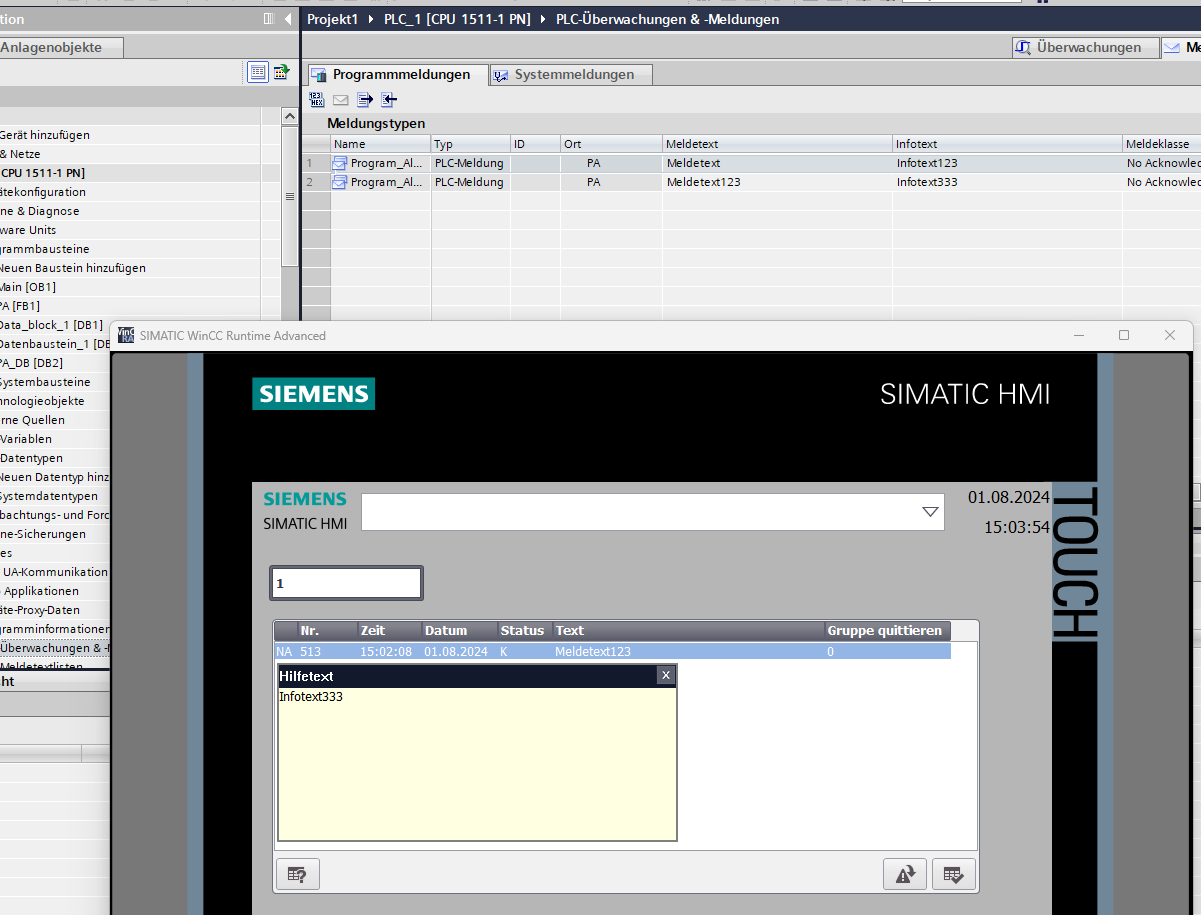
Task: Click the input field containing 1
Action: (346, 583)
